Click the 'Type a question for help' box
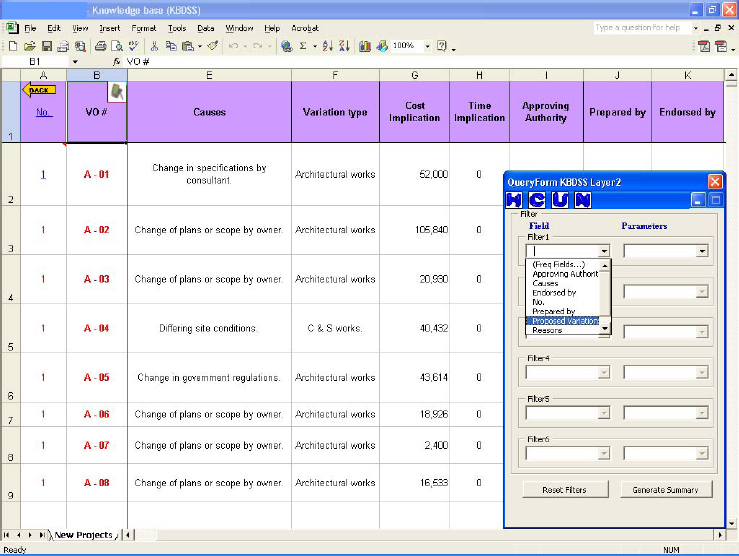The width and height of the screenshot is (739, 556). pos(642,28)
